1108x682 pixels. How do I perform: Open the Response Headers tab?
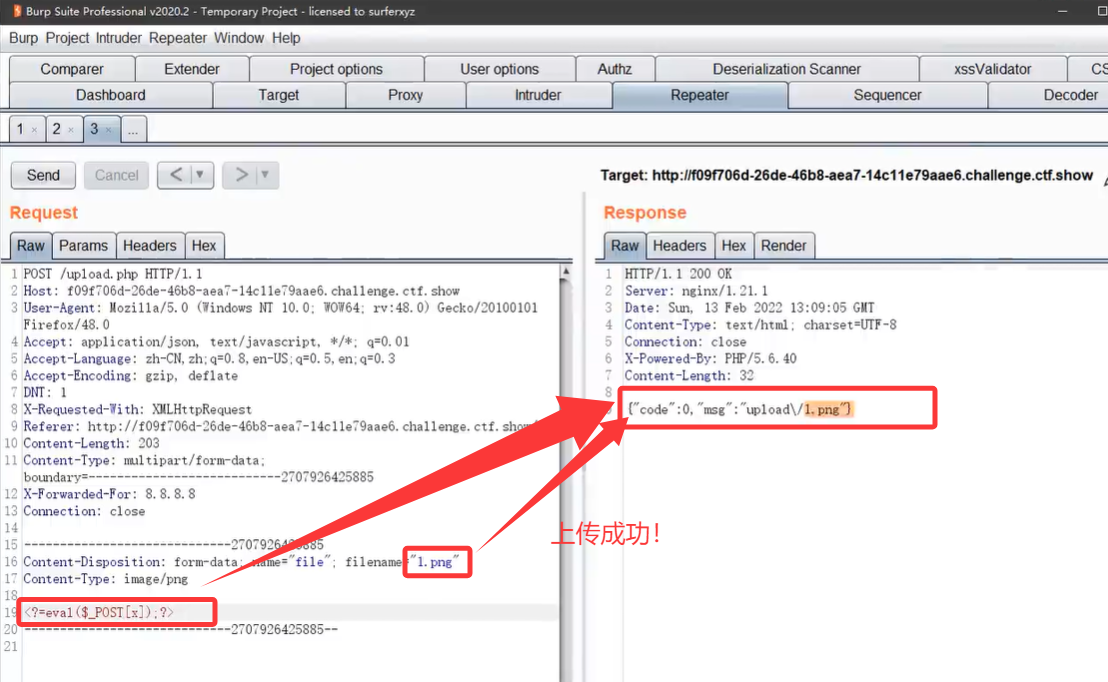coord(680,246)
